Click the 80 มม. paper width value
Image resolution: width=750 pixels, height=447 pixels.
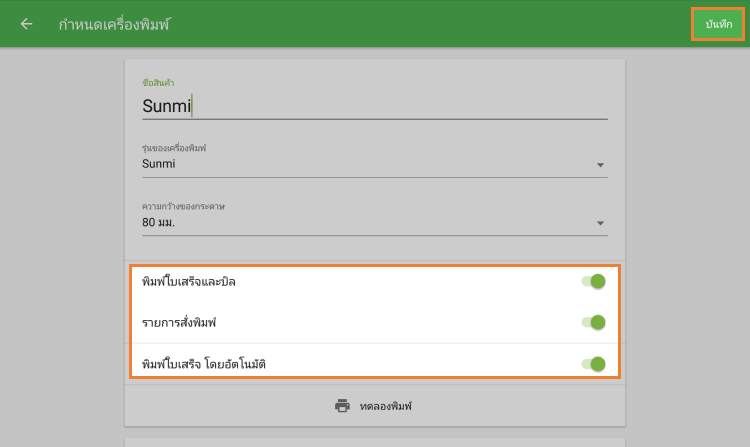coord(160,222)
